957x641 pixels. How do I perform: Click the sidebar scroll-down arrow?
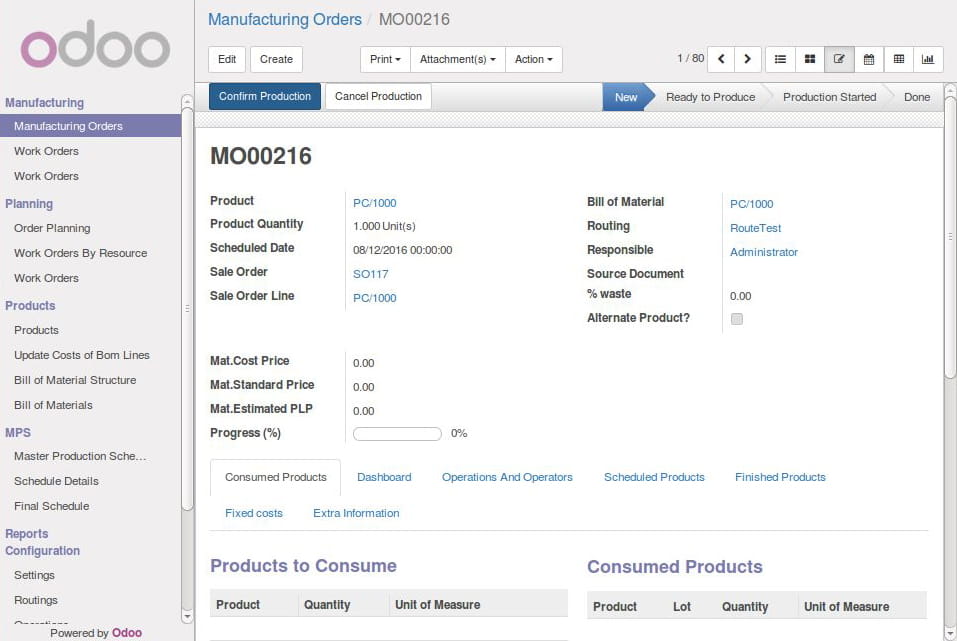[x=187, y=617]
